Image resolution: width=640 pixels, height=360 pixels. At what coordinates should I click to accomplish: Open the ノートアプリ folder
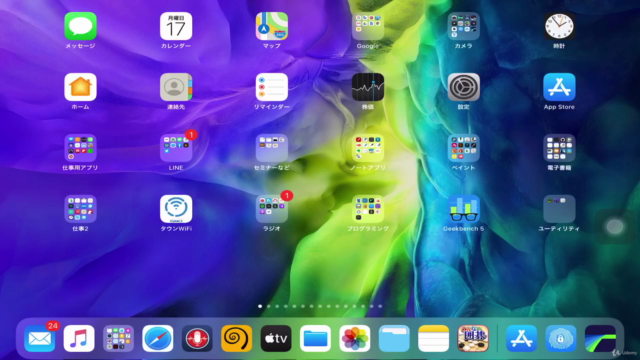pos(368,148)
